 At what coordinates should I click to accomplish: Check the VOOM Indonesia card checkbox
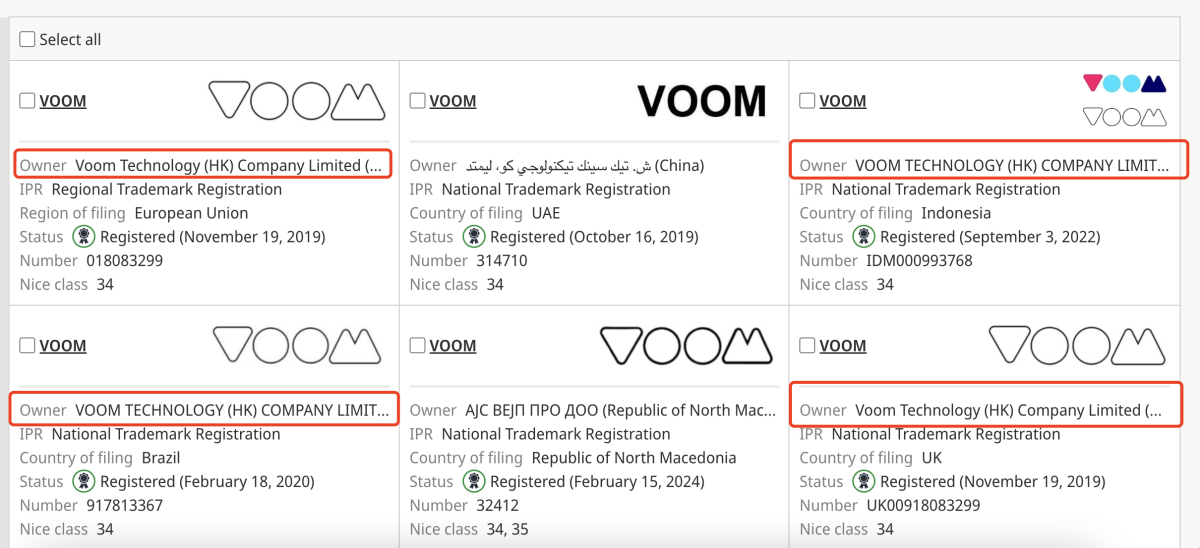click(x=807, y=101)
